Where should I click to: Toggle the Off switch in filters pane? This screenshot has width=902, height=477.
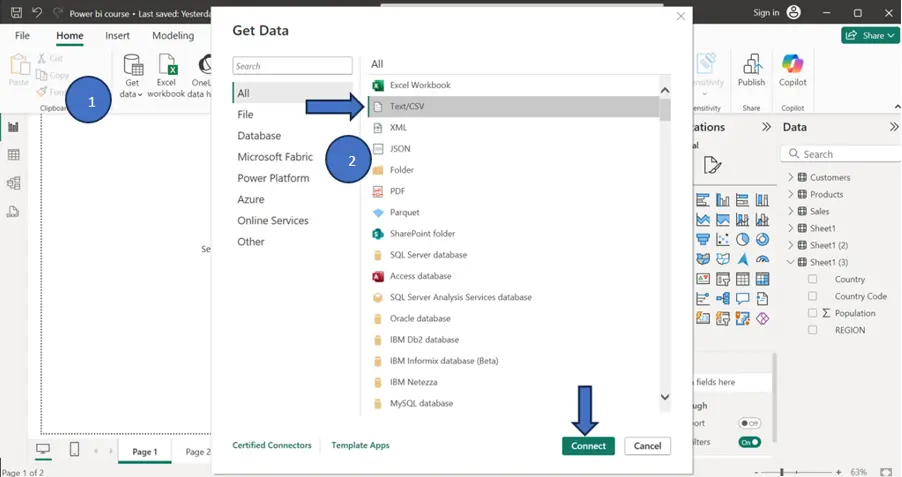[x=750, y=423]
